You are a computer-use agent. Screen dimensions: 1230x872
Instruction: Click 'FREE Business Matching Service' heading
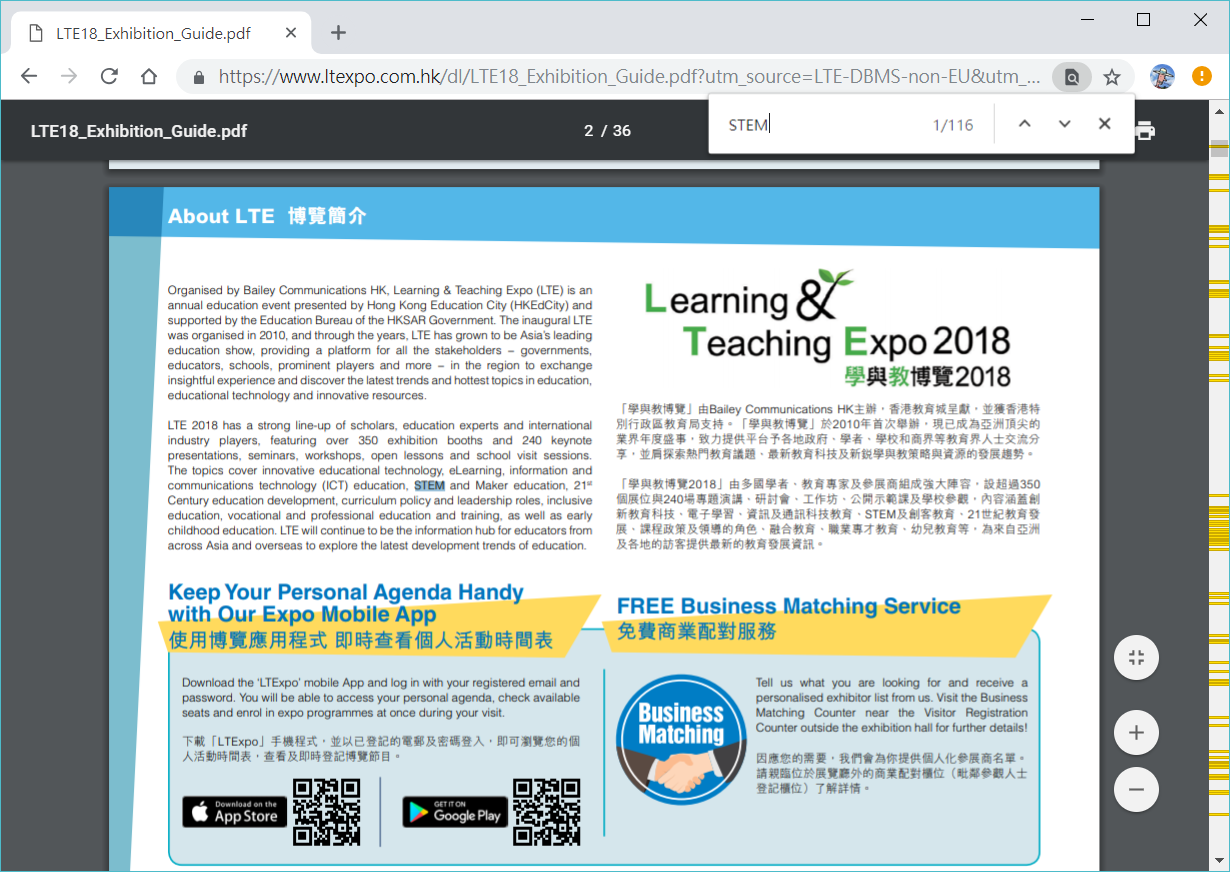[789, 607]
